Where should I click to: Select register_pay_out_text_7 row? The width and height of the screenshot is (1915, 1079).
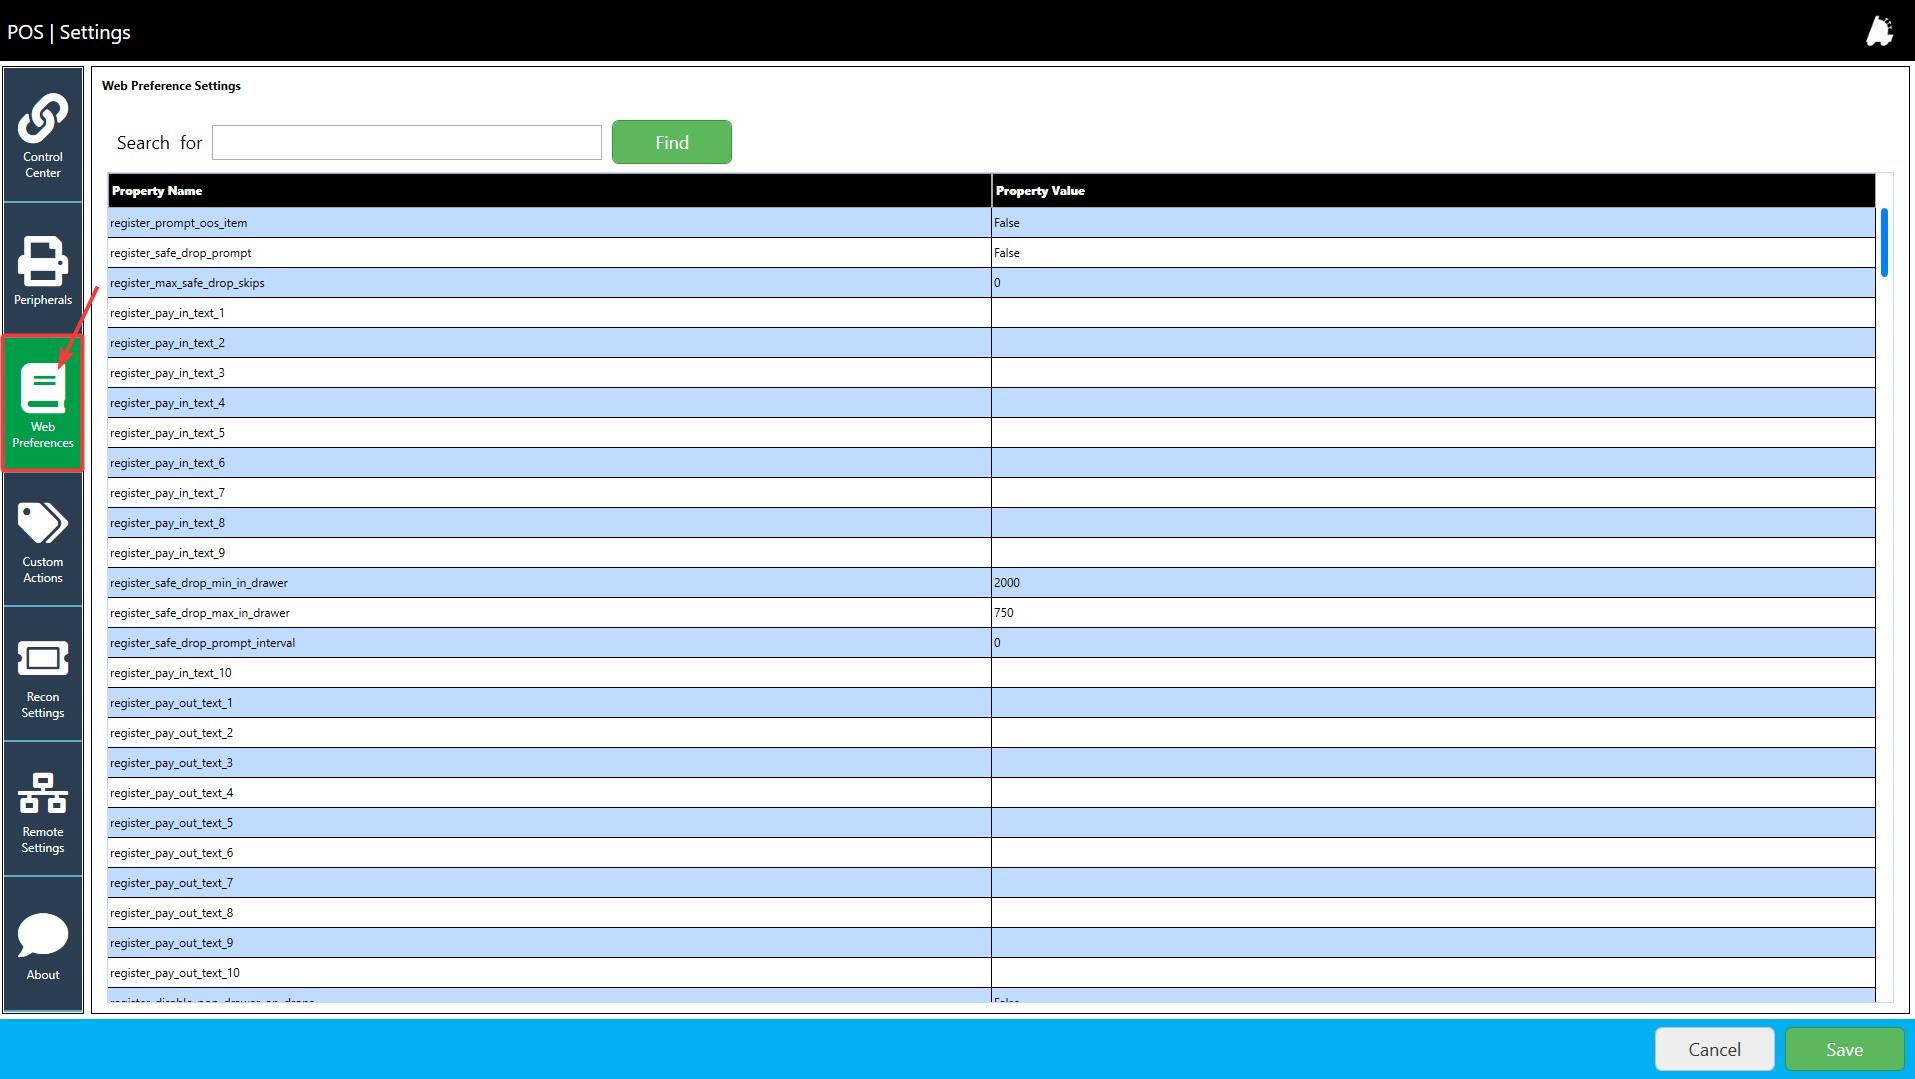(991, 883)
